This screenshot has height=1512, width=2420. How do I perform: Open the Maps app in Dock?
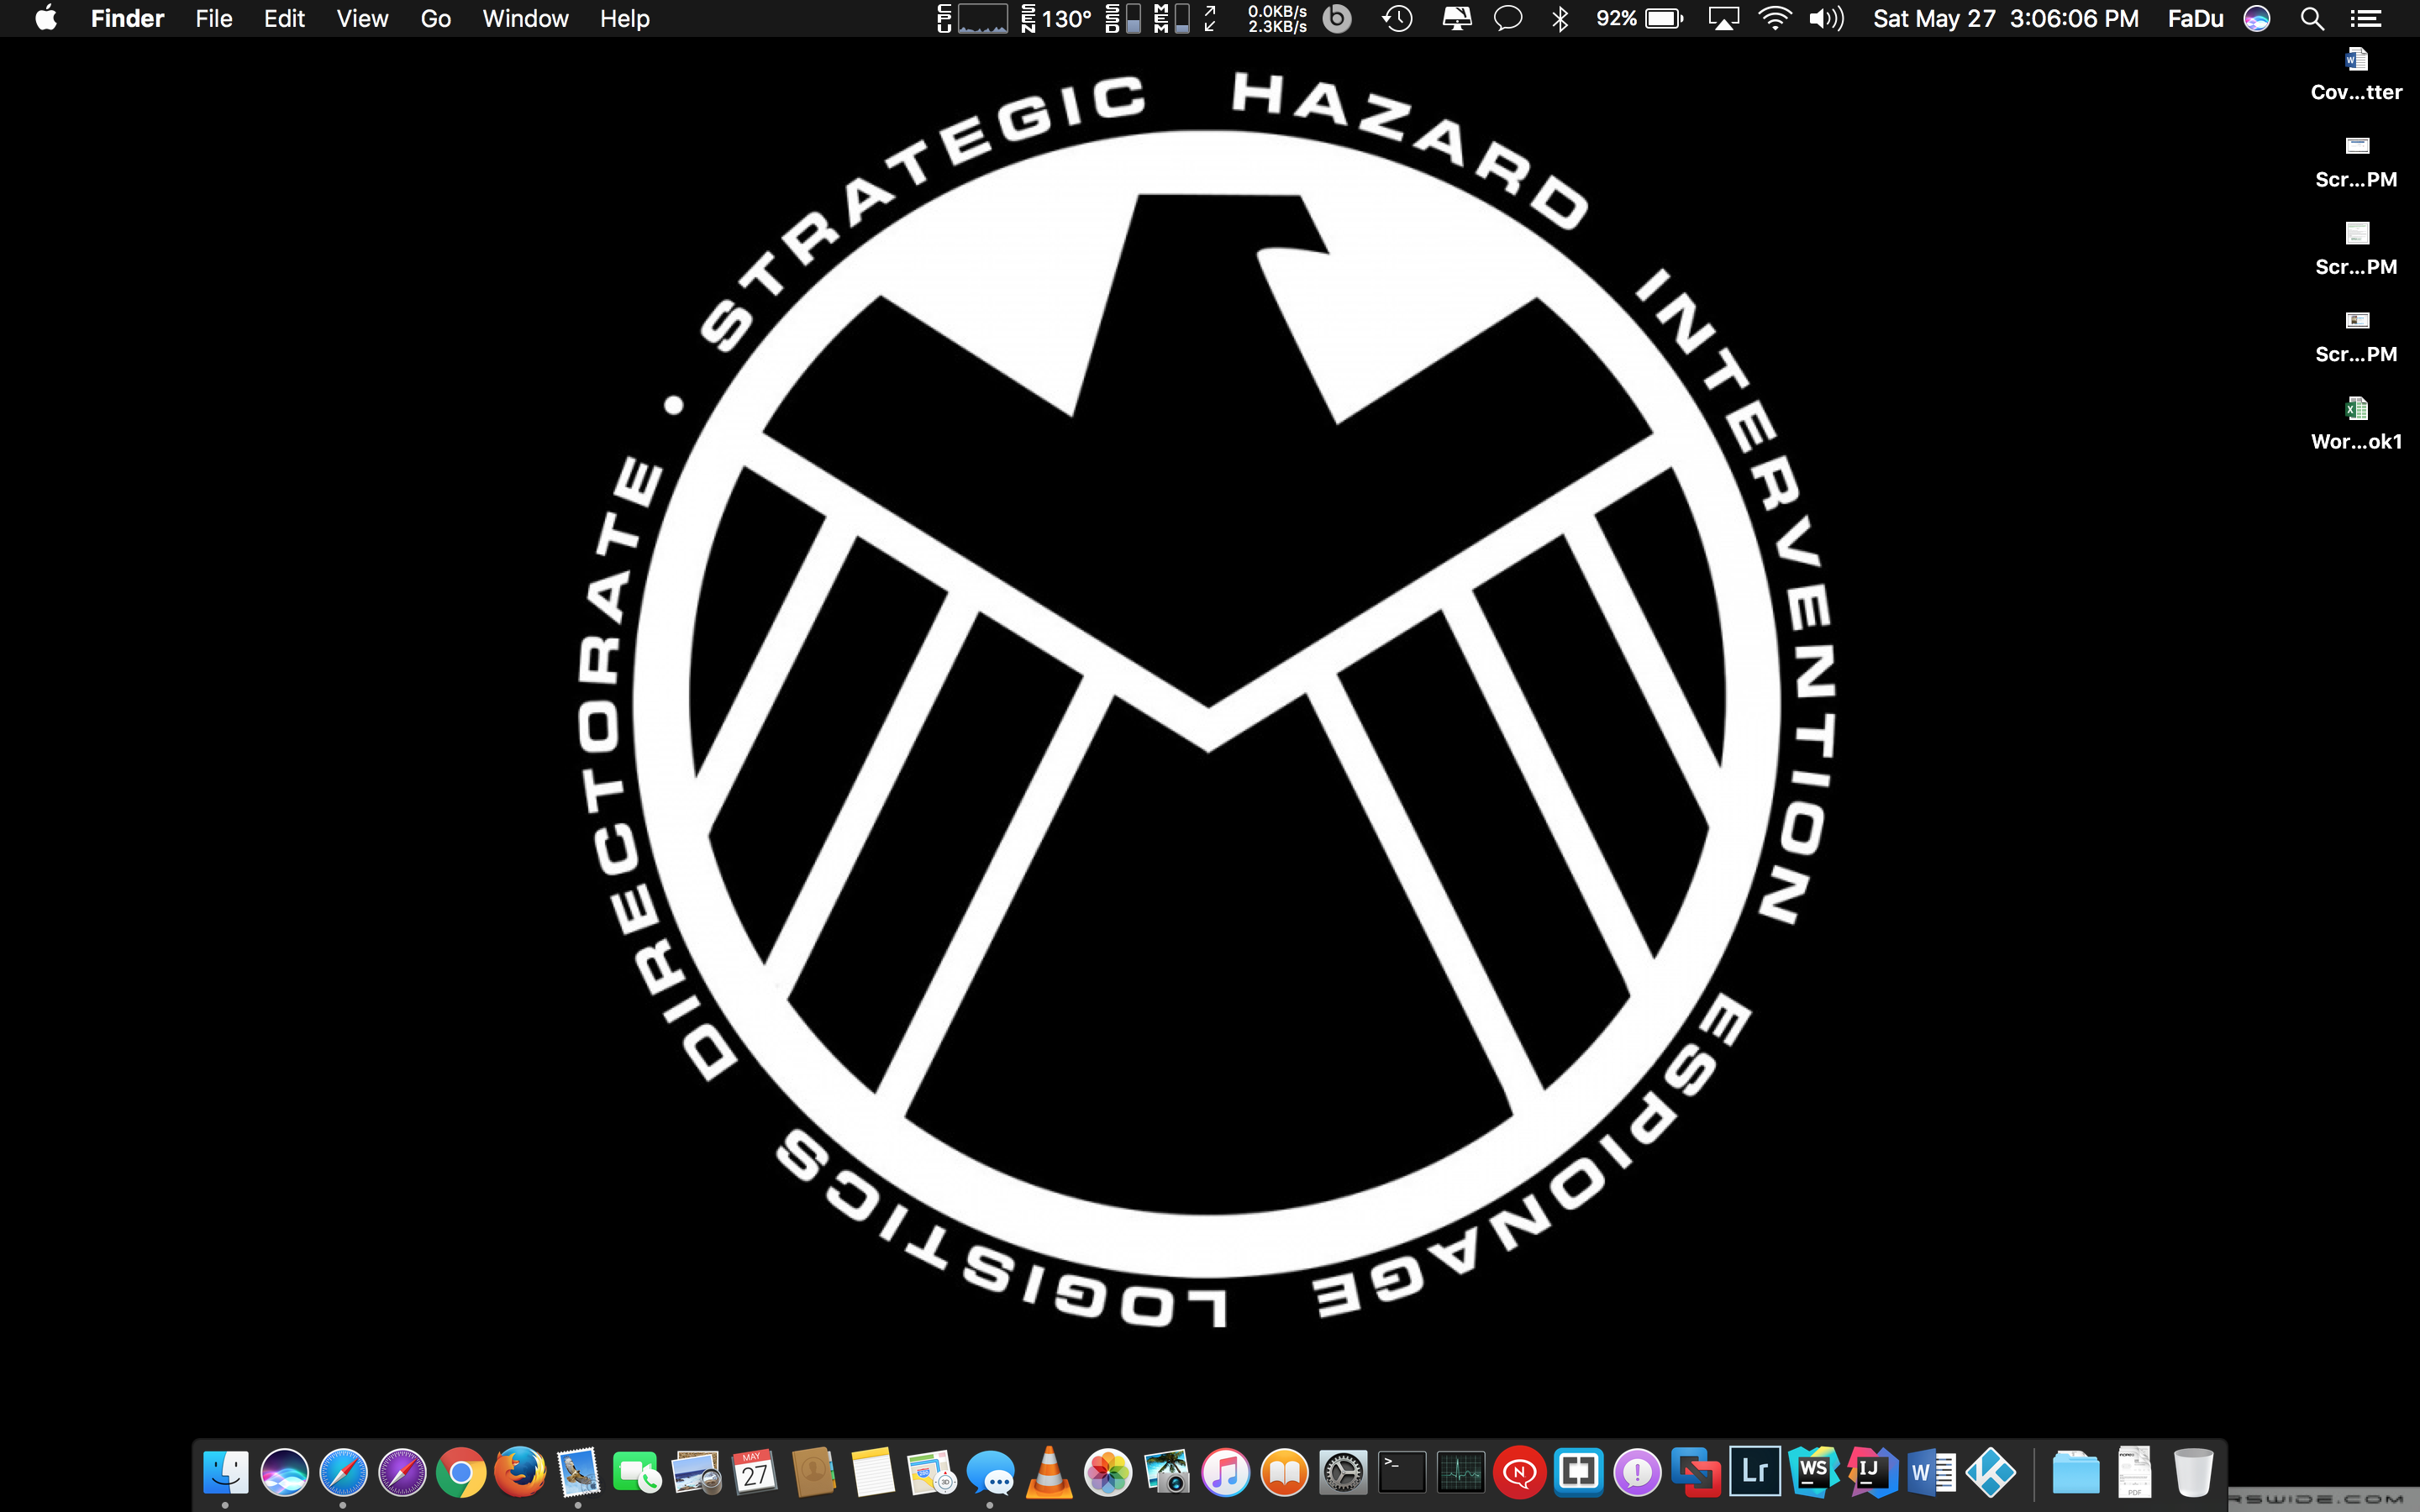(x=931, y=1472)
